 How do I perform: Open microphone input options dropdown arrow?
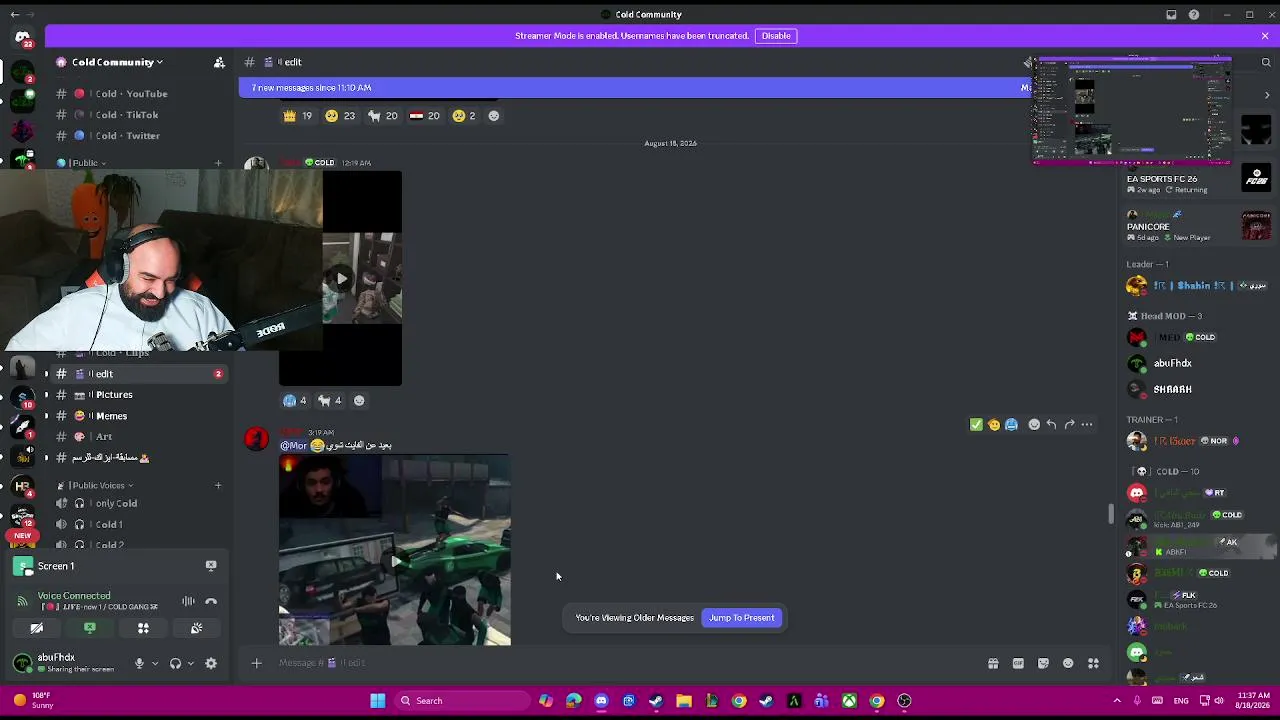[x=154, y=663]
